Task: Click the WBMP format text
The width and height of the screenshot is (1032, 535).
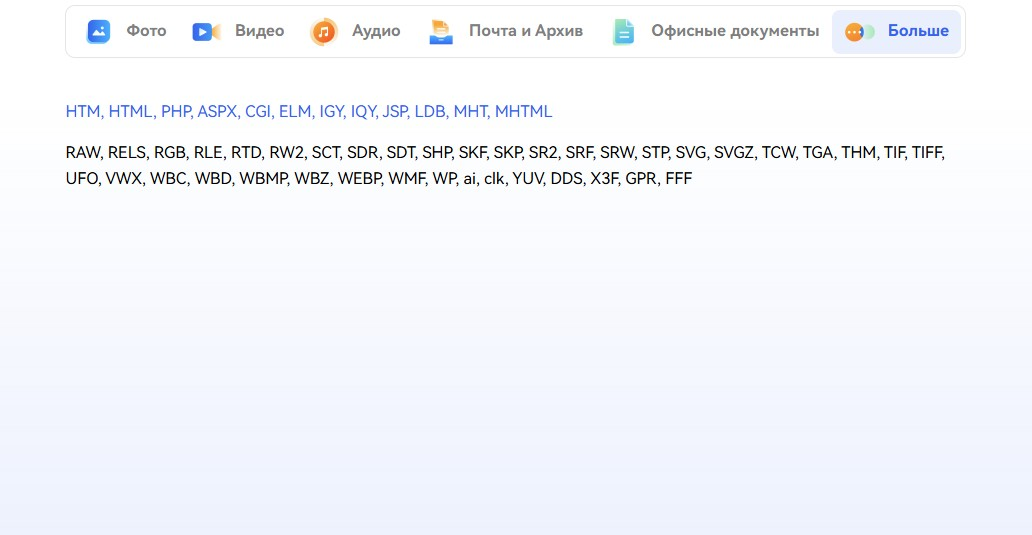Action: click(262, 179)
